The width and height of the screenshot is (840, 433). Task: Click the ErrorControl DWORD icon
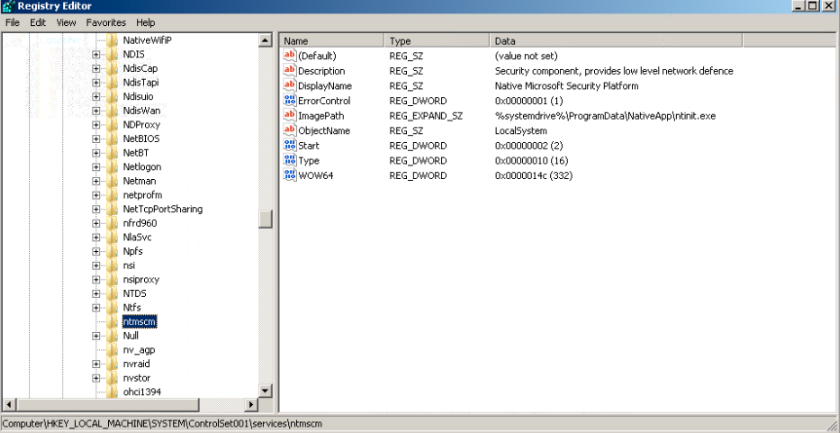click(x=290, y=101)
